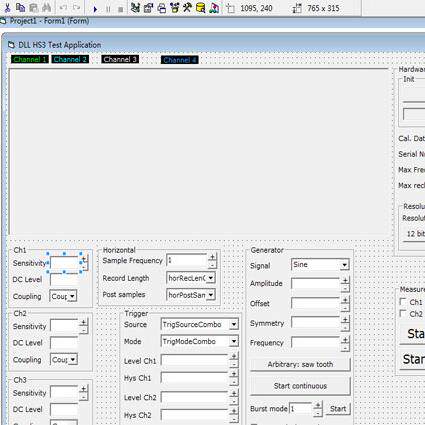Click the Symmetry input field
This screenshot has height=425, width=425.
[316, 323]
